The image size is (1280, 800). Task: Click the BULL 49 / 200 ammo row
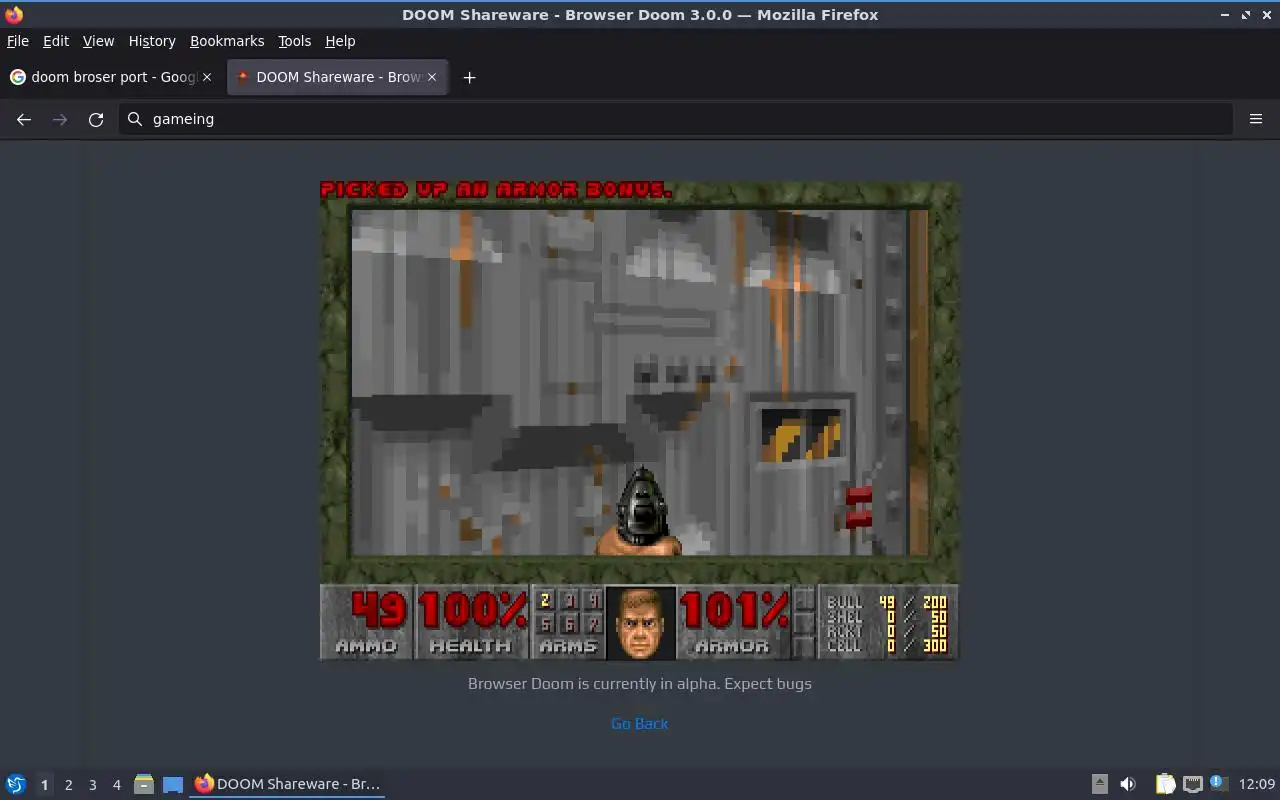click(886, 602)
